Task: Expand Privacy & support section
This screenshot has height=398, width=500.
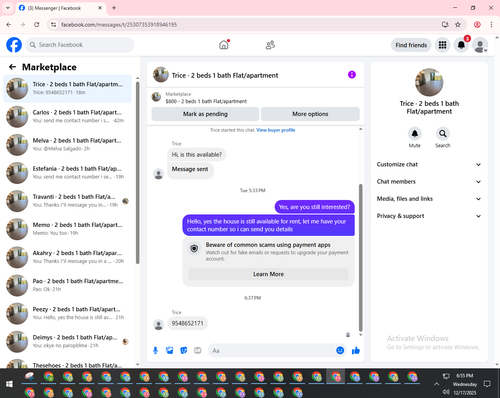Action: 429,216
